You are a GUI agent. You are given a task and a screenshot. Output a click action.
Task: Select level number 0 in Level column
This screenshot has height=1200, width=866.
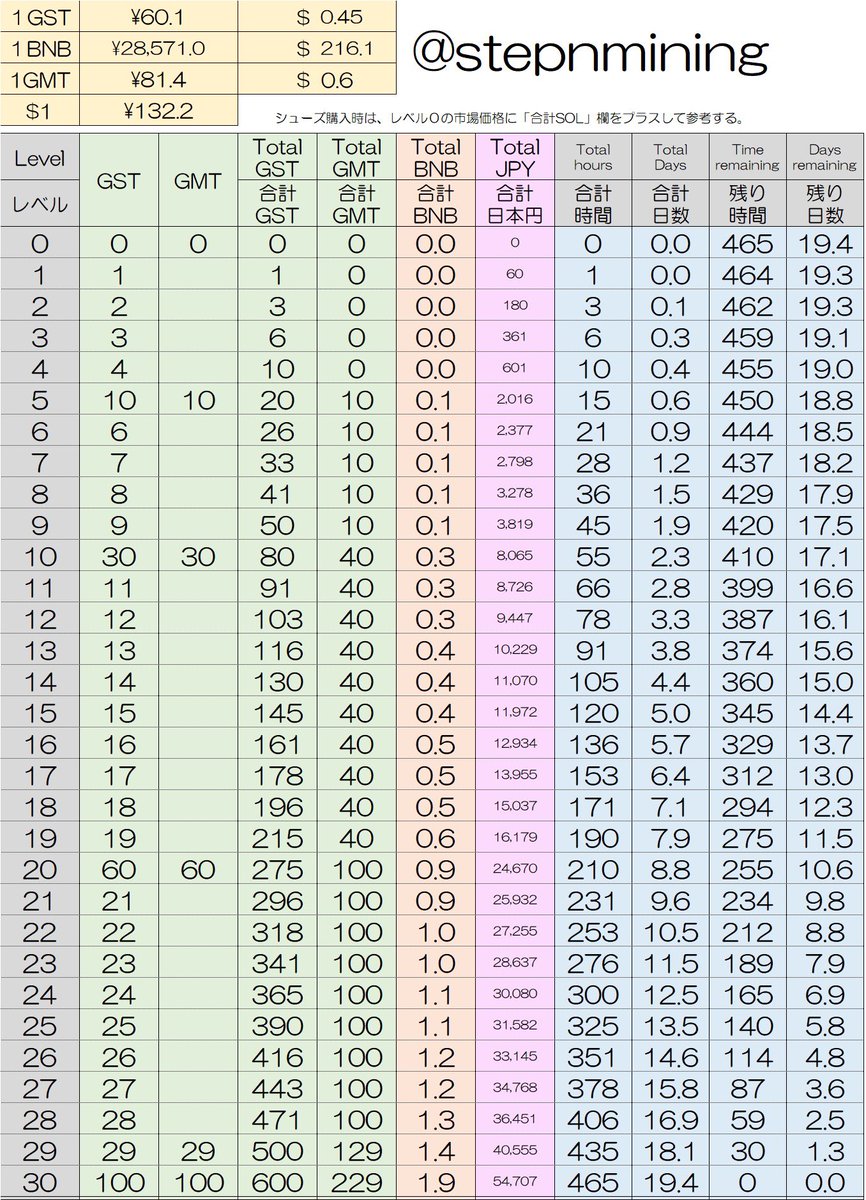tap(40, 244)
